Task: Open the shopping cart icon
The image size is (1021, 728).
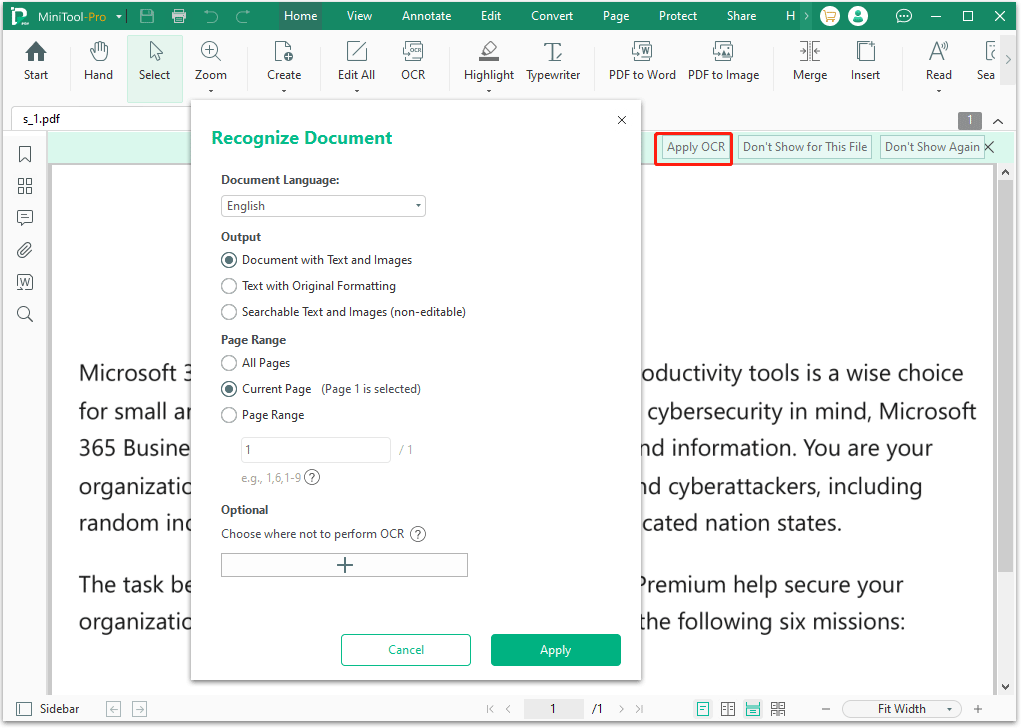Action: [x=830, y=16]
